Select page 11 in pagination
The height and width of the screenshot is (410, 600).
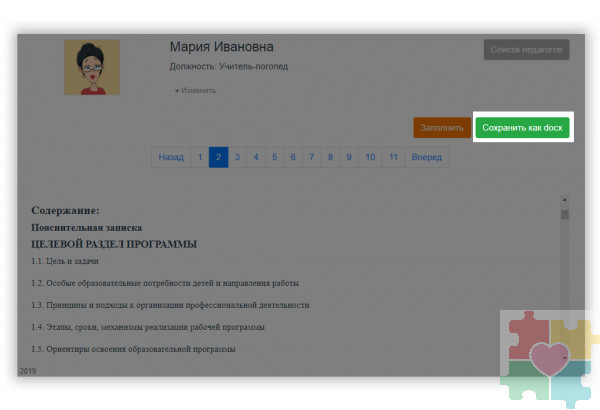pos(394,157)
